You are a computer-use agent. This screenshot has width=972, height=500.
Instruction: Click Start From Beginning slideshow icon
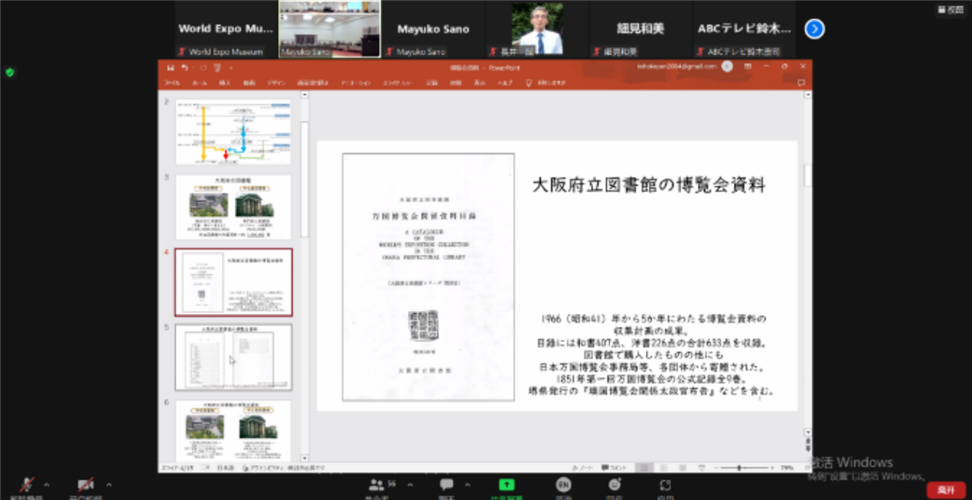pos(218,68)
